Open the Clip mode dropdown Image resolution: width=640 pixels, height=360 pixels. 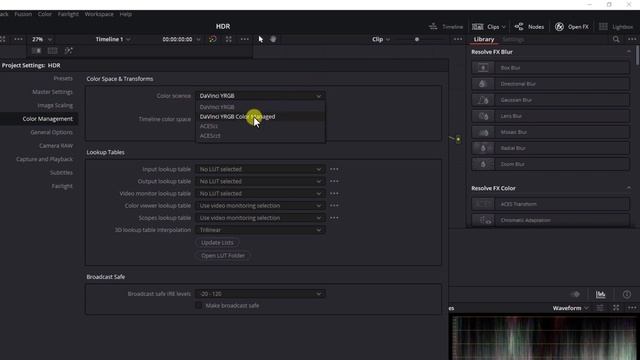coord(381,39)
